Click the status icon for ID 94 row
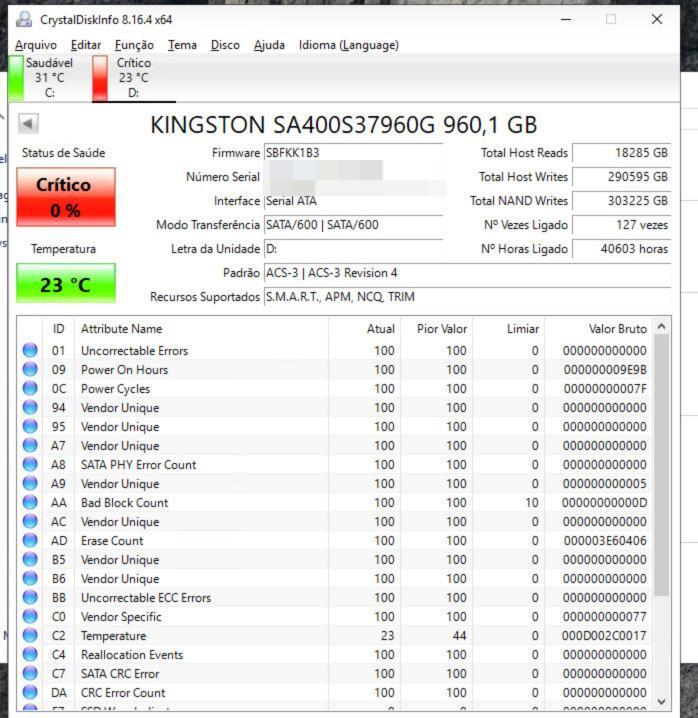Screen dimensions: 698x718 pos(30,407)
